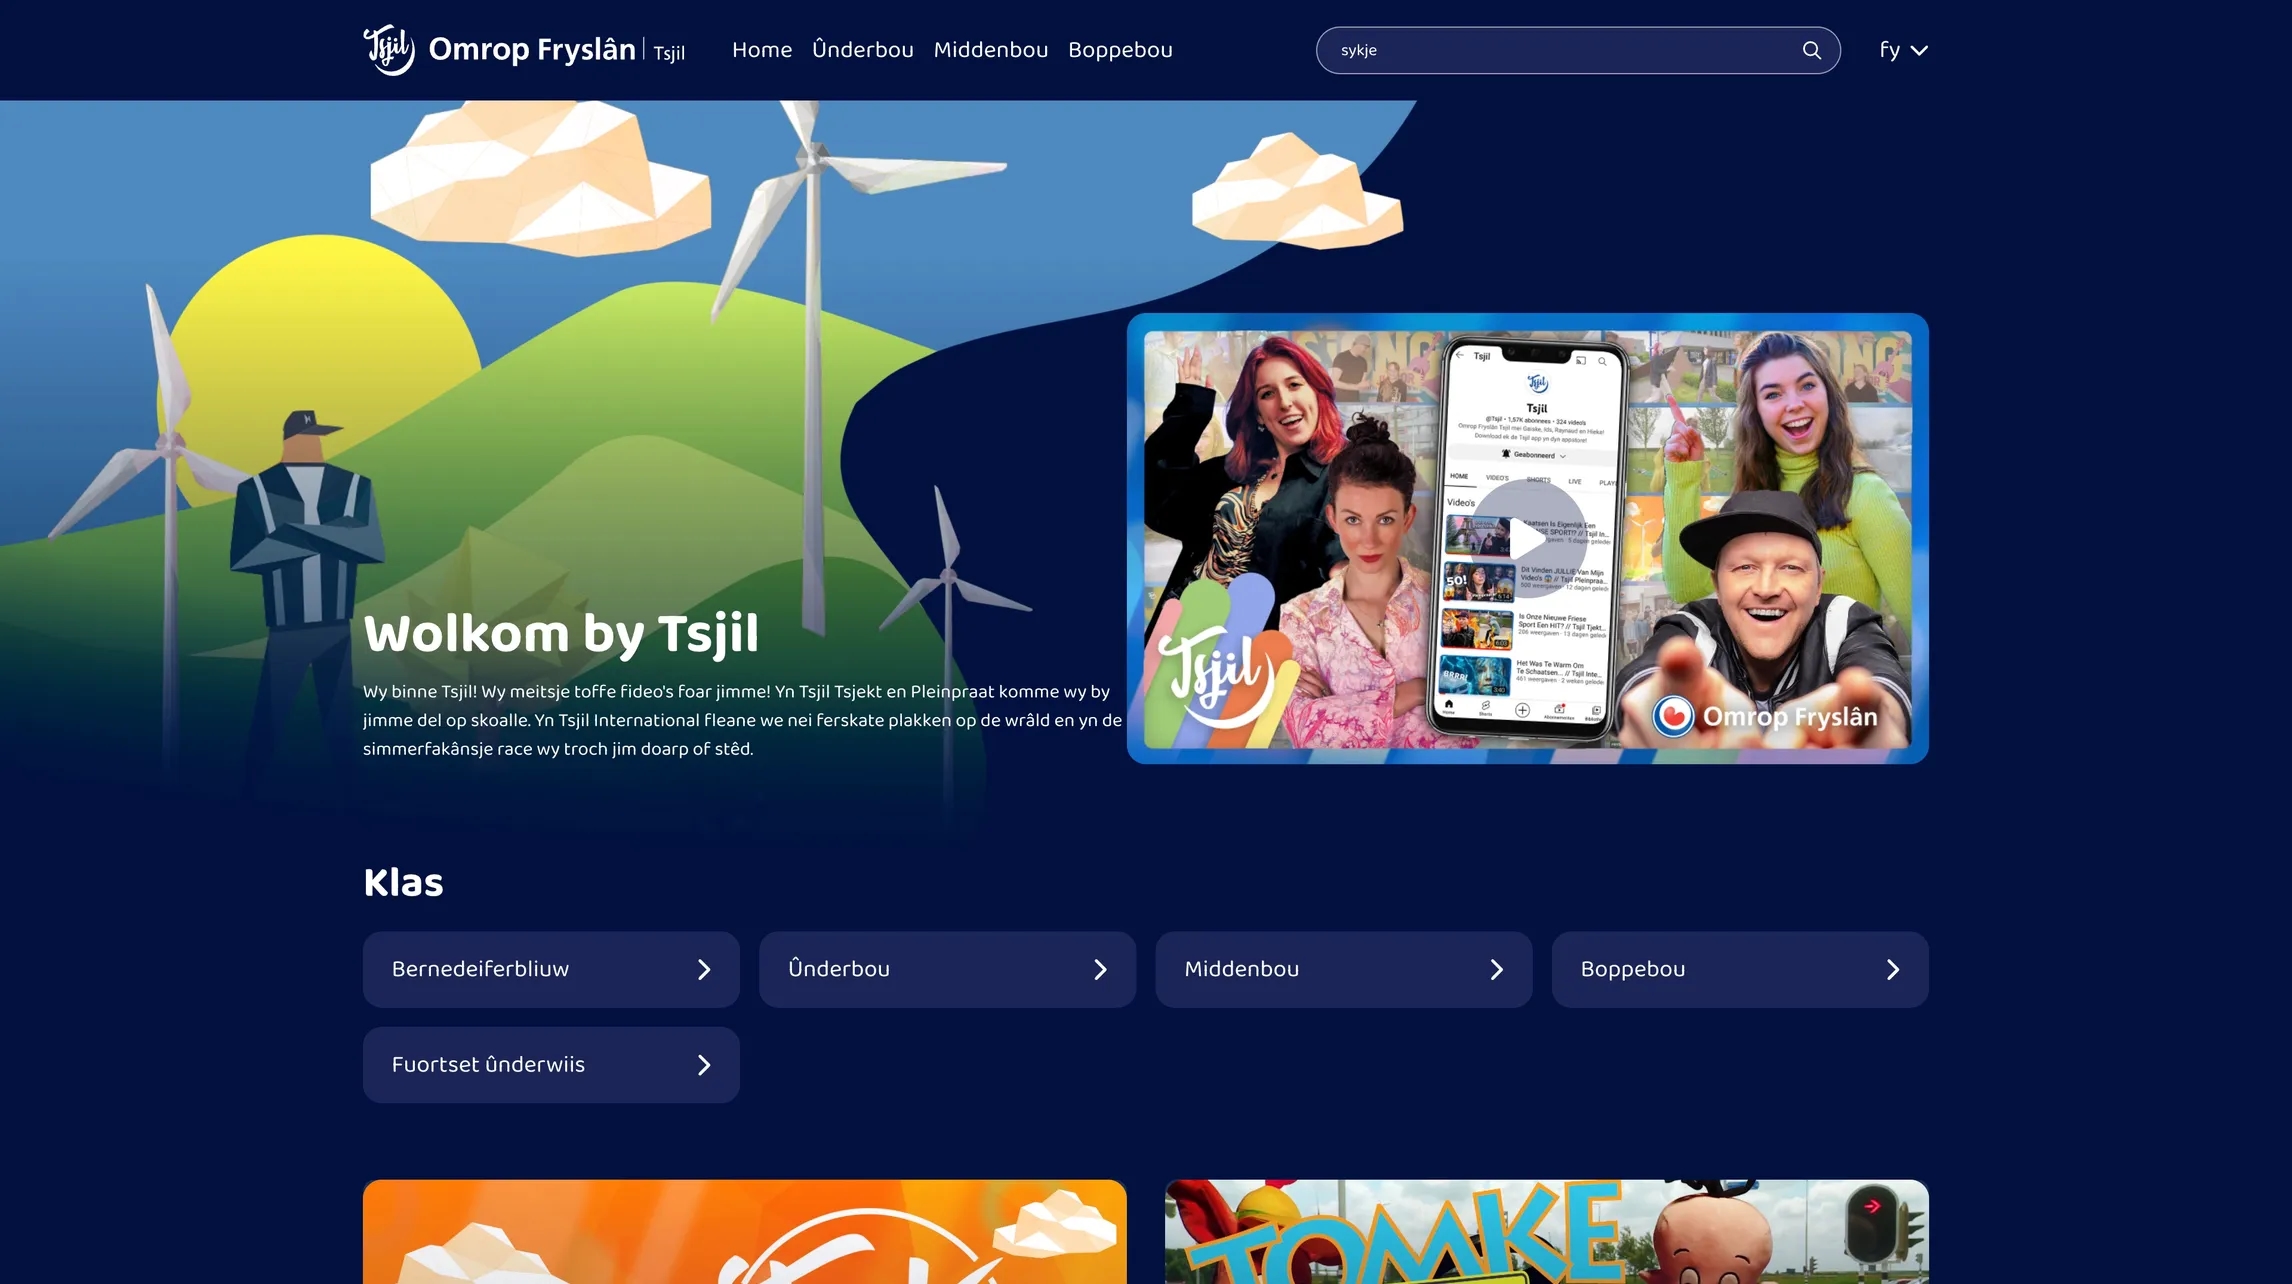Click the Bernedeiferbliuw arrow chevron
Viewport: 2292px width, 1284px height.
pos(704,969)
